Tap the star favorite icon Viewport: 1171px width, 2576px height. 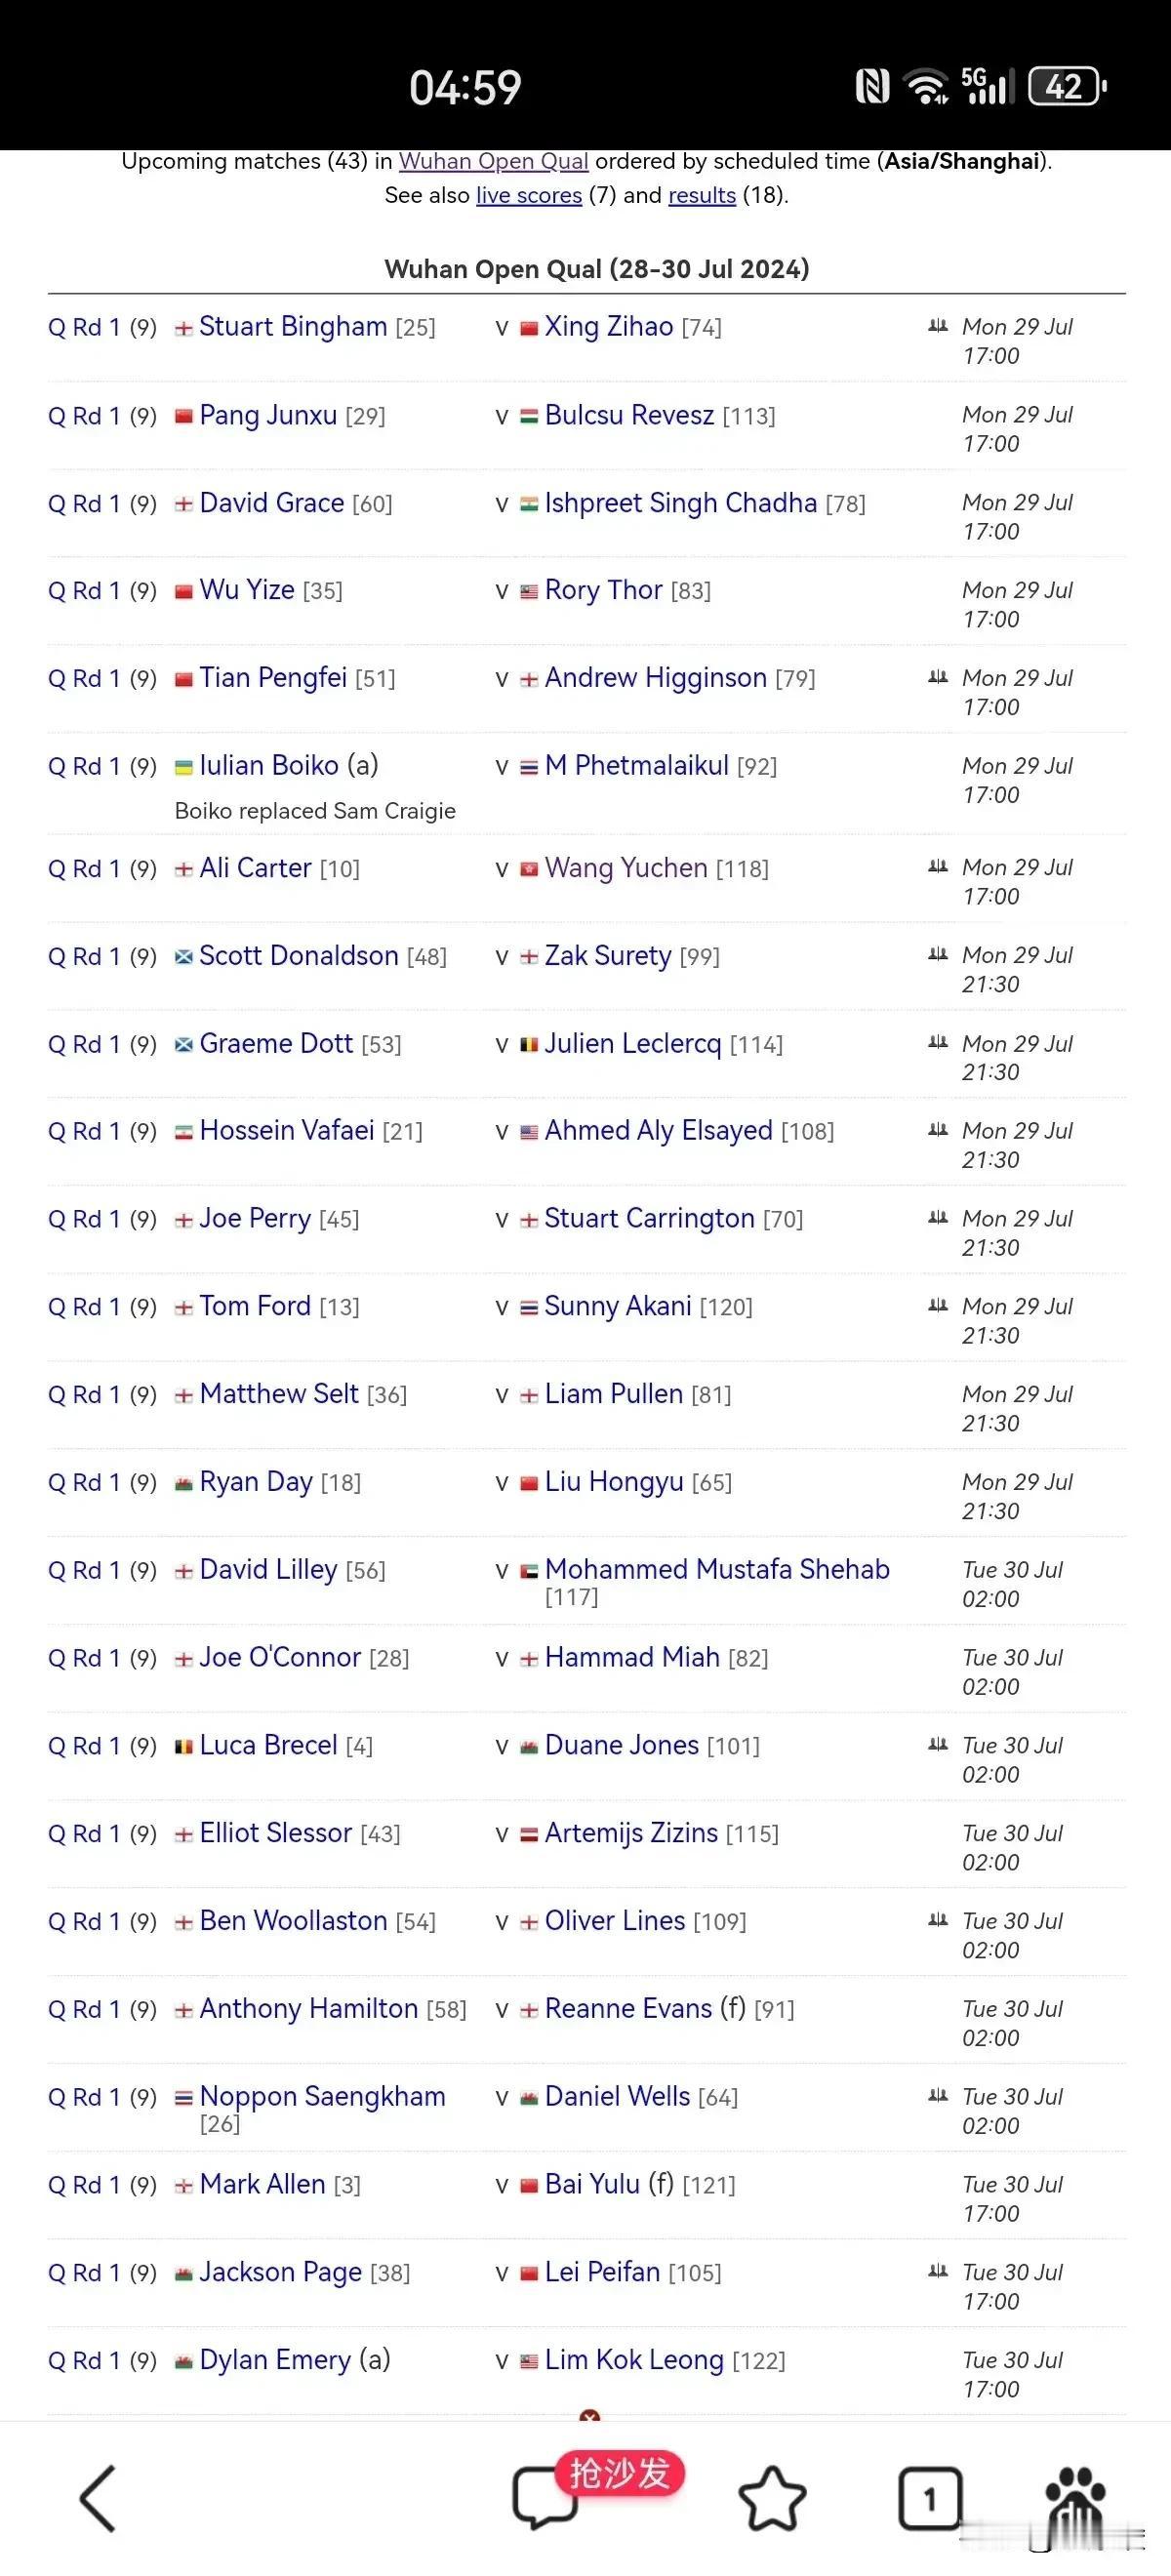point(772,2498)
